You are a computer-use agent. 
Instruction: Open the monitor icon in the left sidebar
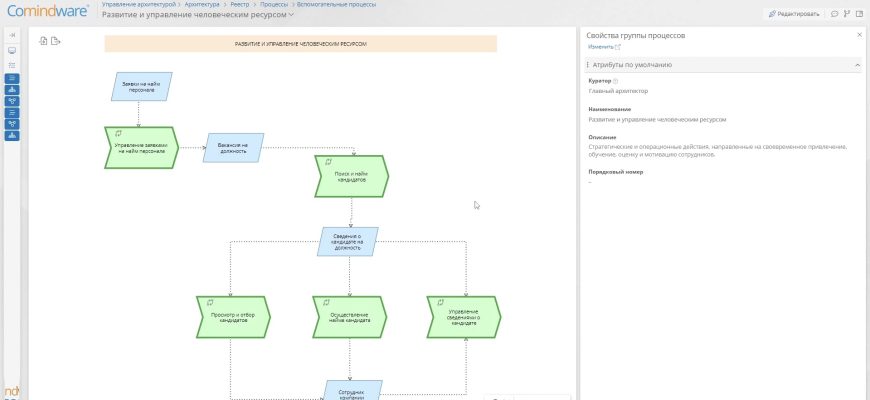point(12,49)
